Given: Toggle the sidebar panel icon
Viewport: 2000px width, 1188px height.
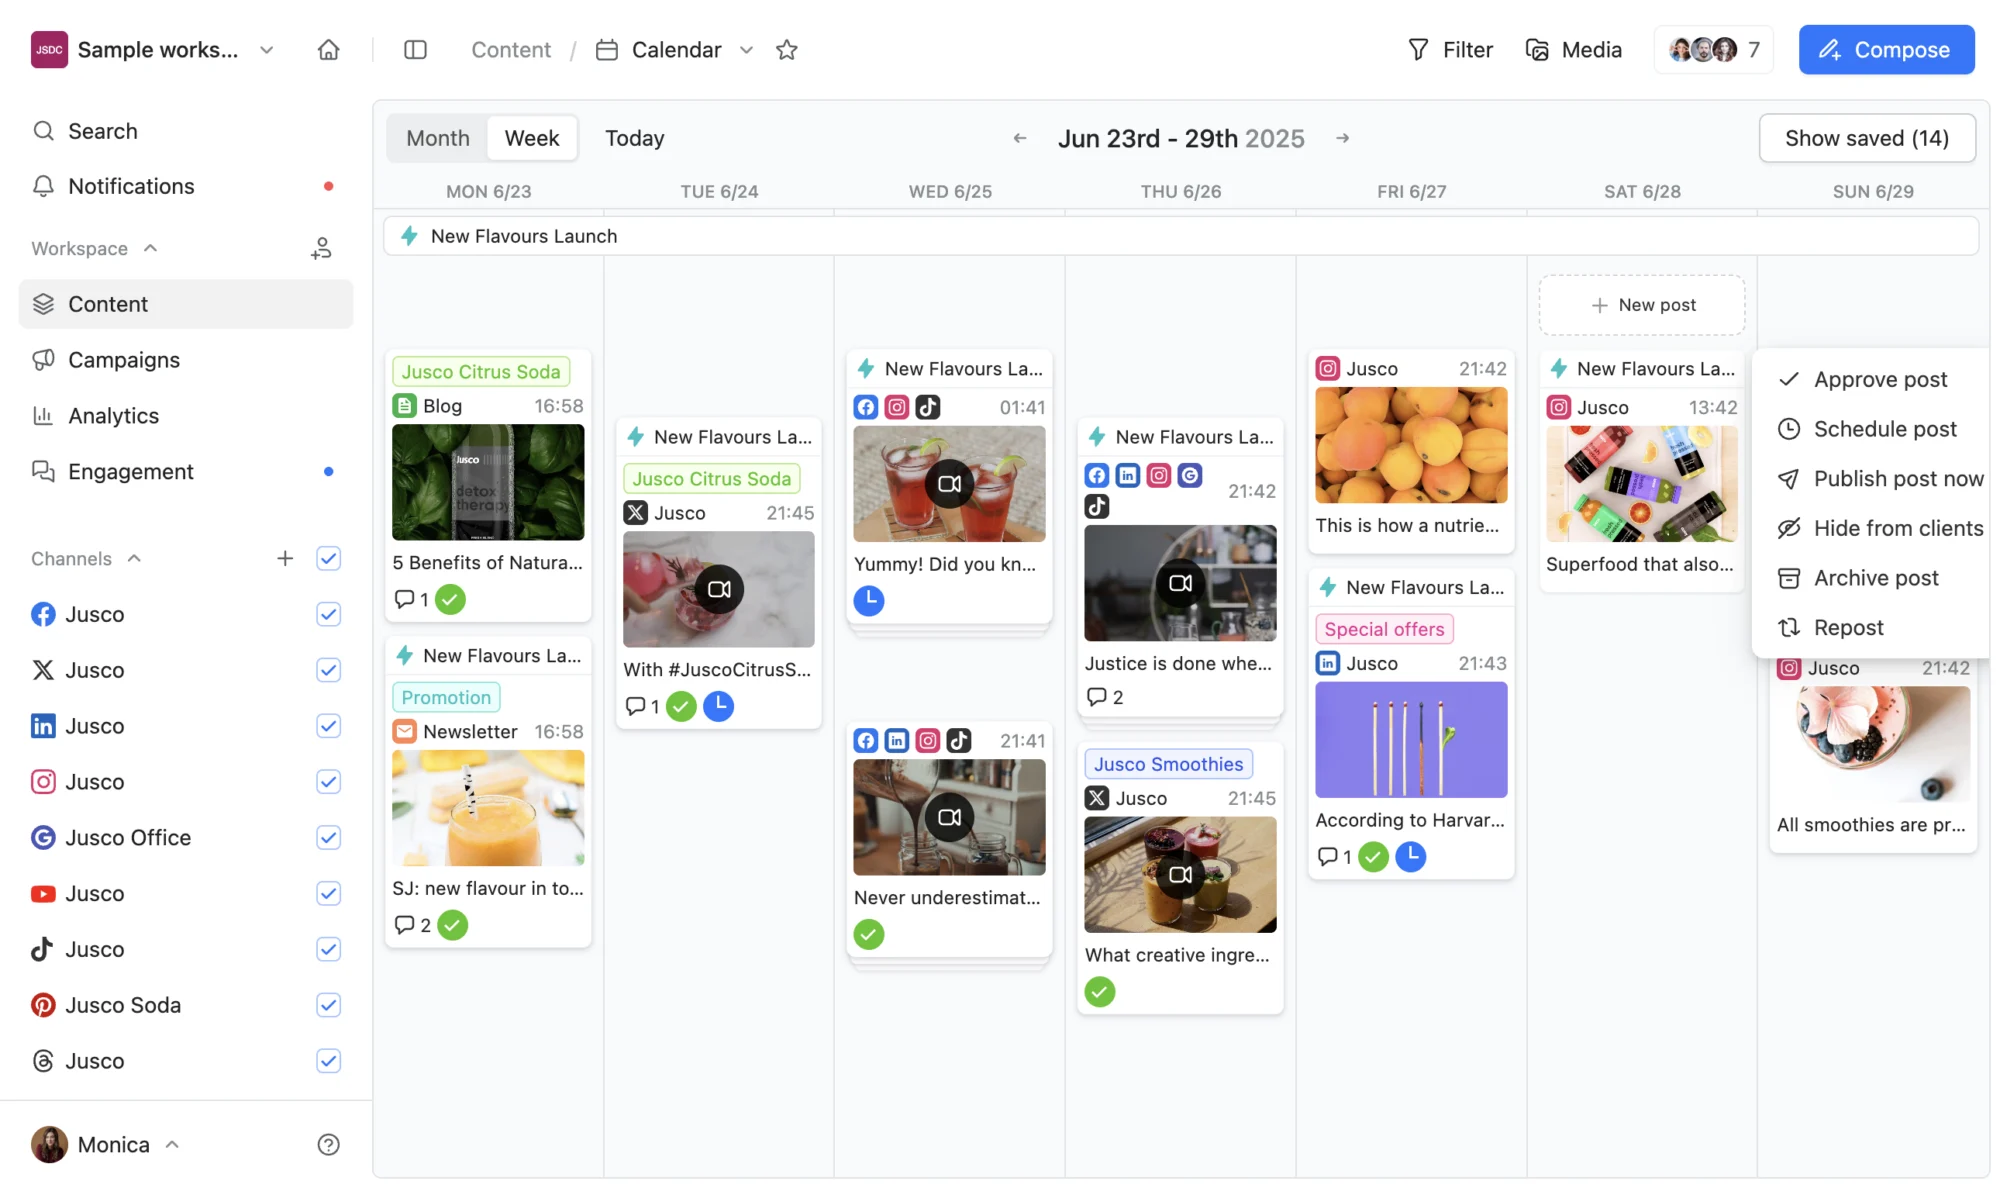Looking at the screenshot, I should [415, 50].
